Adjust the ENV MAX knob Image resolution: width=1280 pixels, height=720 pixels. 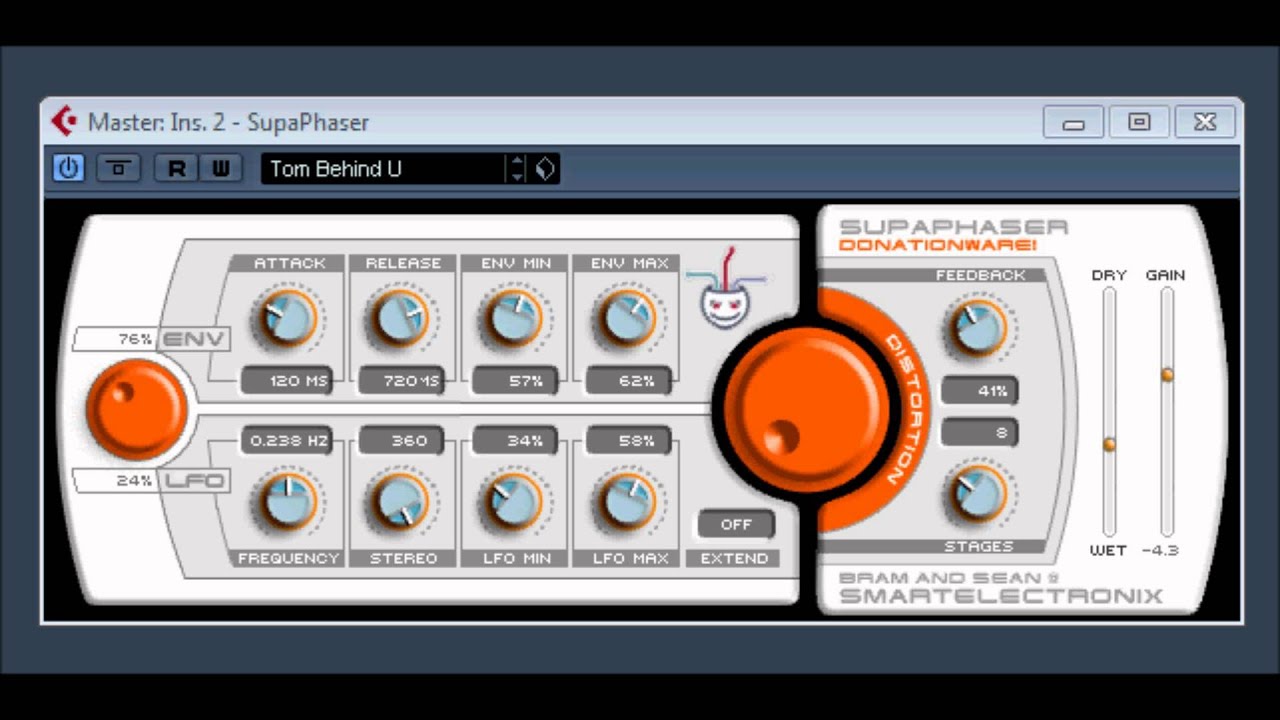pyautogui.click(x=628, y=319)
